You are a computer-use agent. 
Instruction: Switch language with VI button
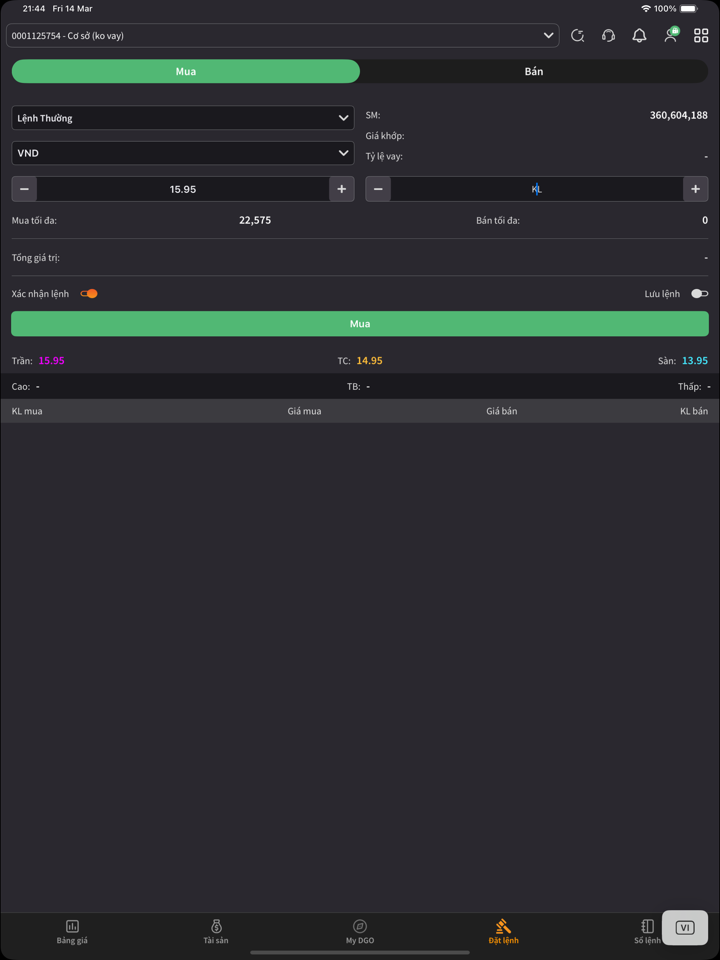click(x=685, y=927)
